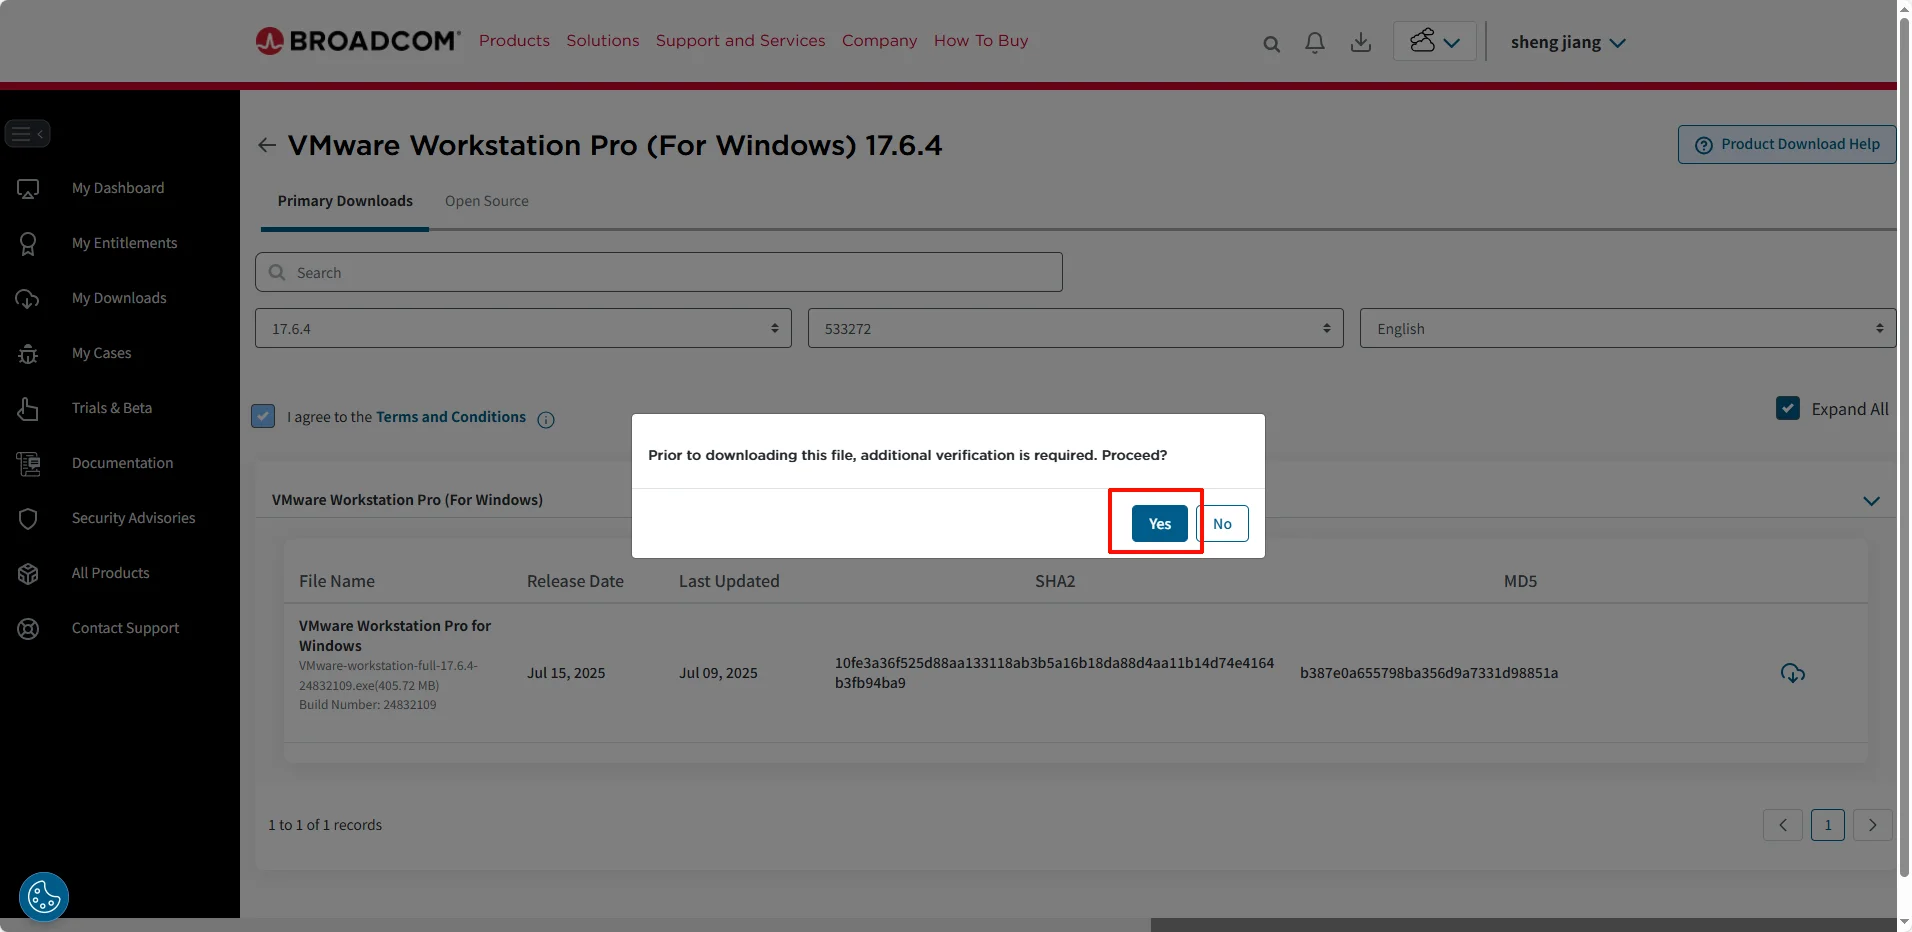
Task: Click Yes to proceed with verification
Action: [1157, 522]
